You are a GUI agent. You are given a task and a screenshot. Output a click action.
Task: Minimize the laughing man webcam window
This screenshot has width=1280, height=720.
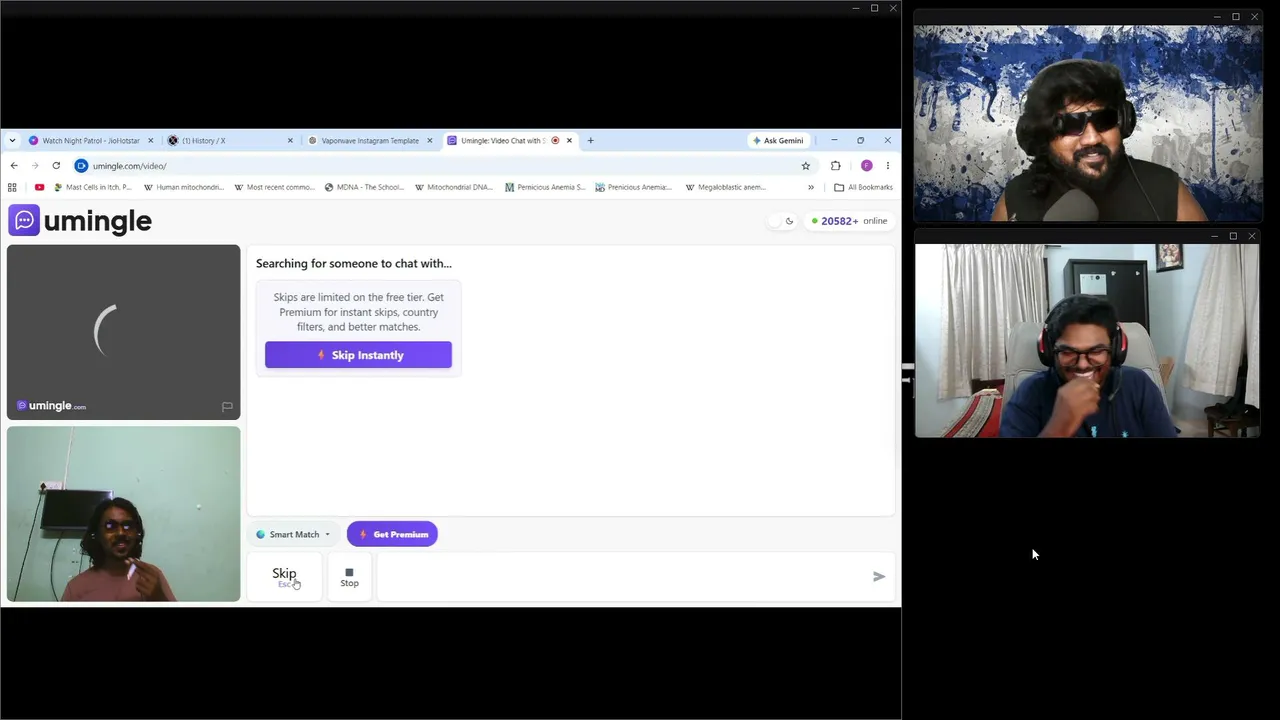pos(1214,236)
